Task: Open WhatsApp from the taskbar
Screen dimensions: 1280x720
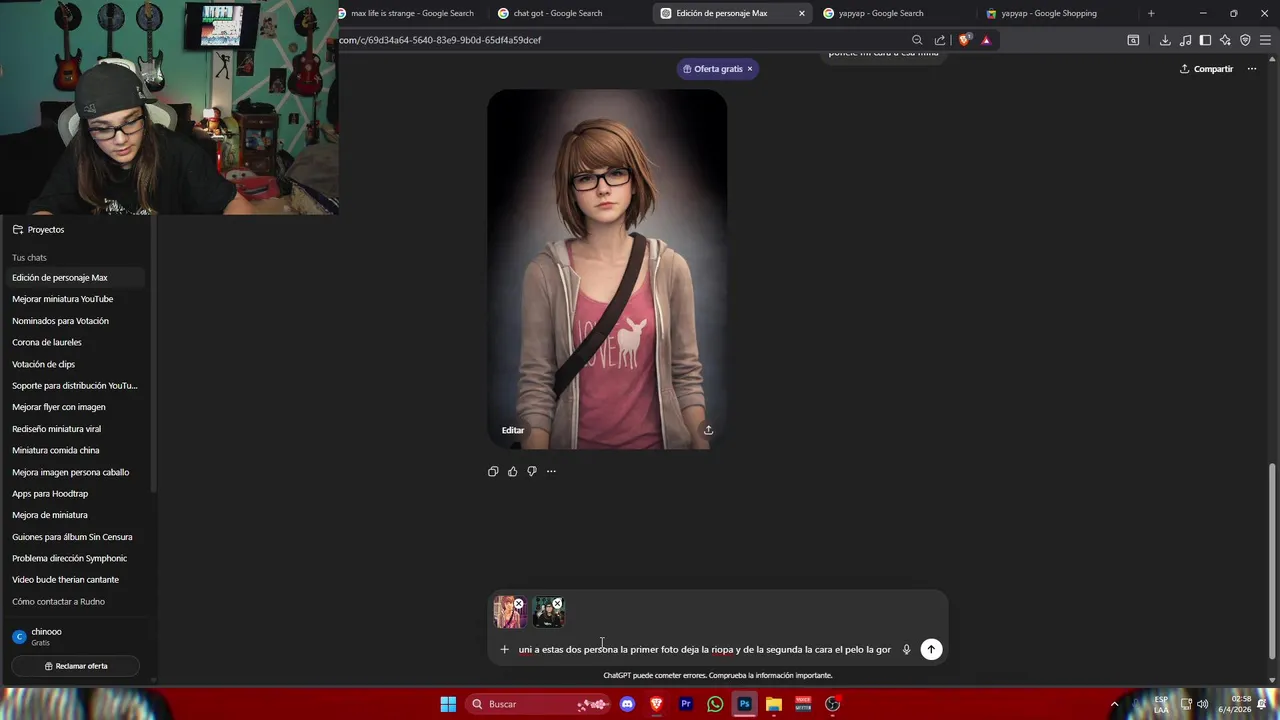Action: click(x=715, y=704)
